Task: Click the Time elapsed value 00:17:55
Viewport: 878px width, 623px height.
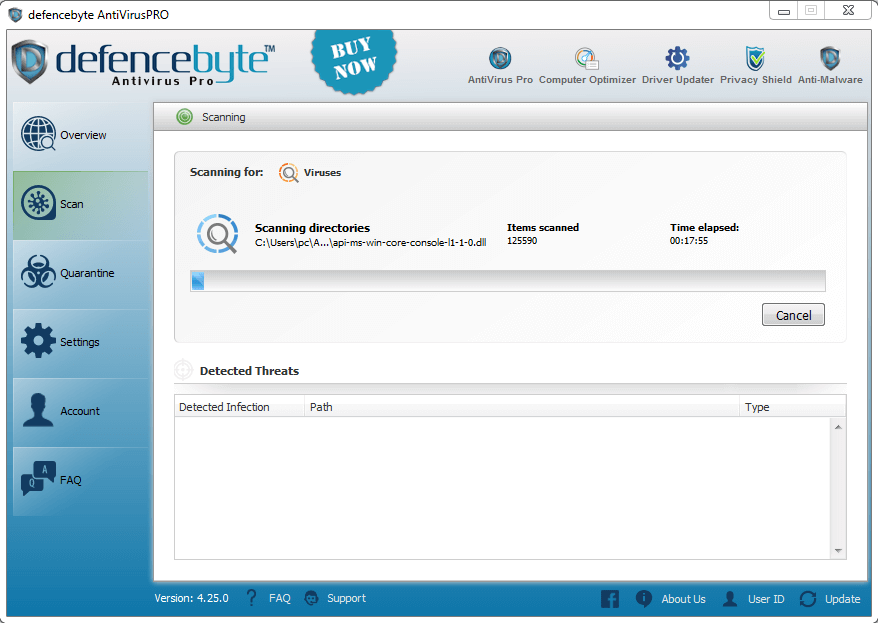Action: 689,241
